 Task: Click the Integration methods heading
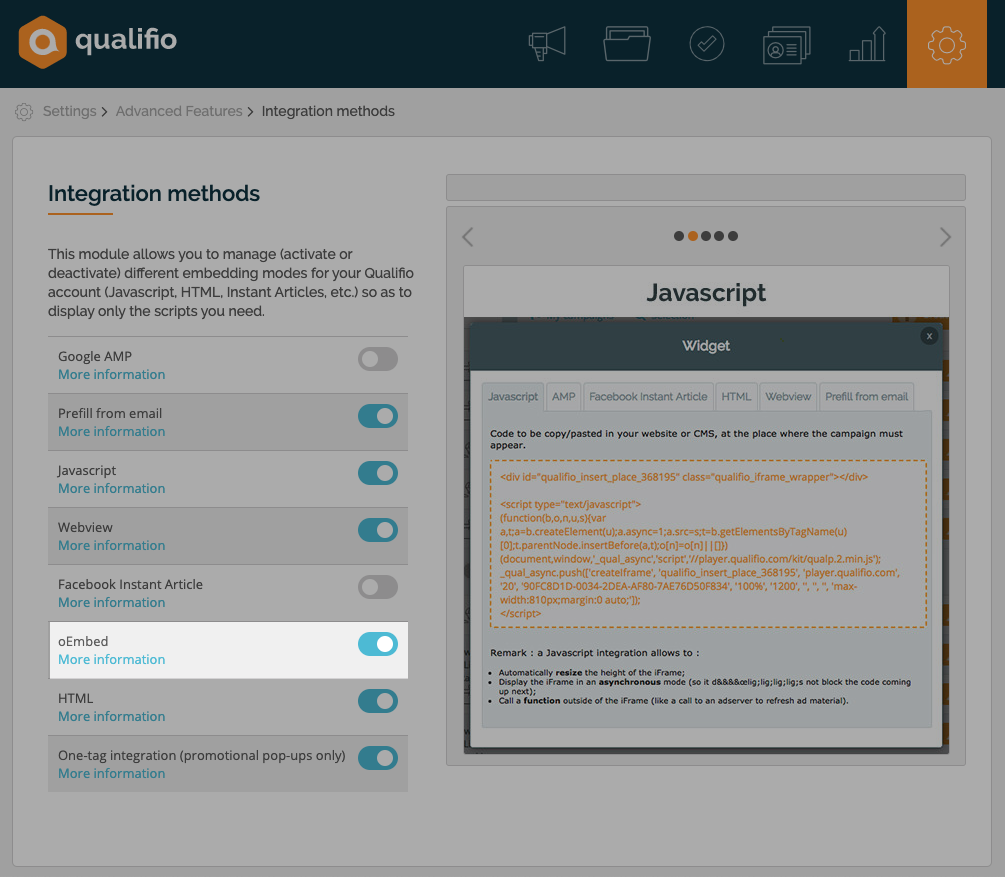pyautogui.click(x=154, y=194)
